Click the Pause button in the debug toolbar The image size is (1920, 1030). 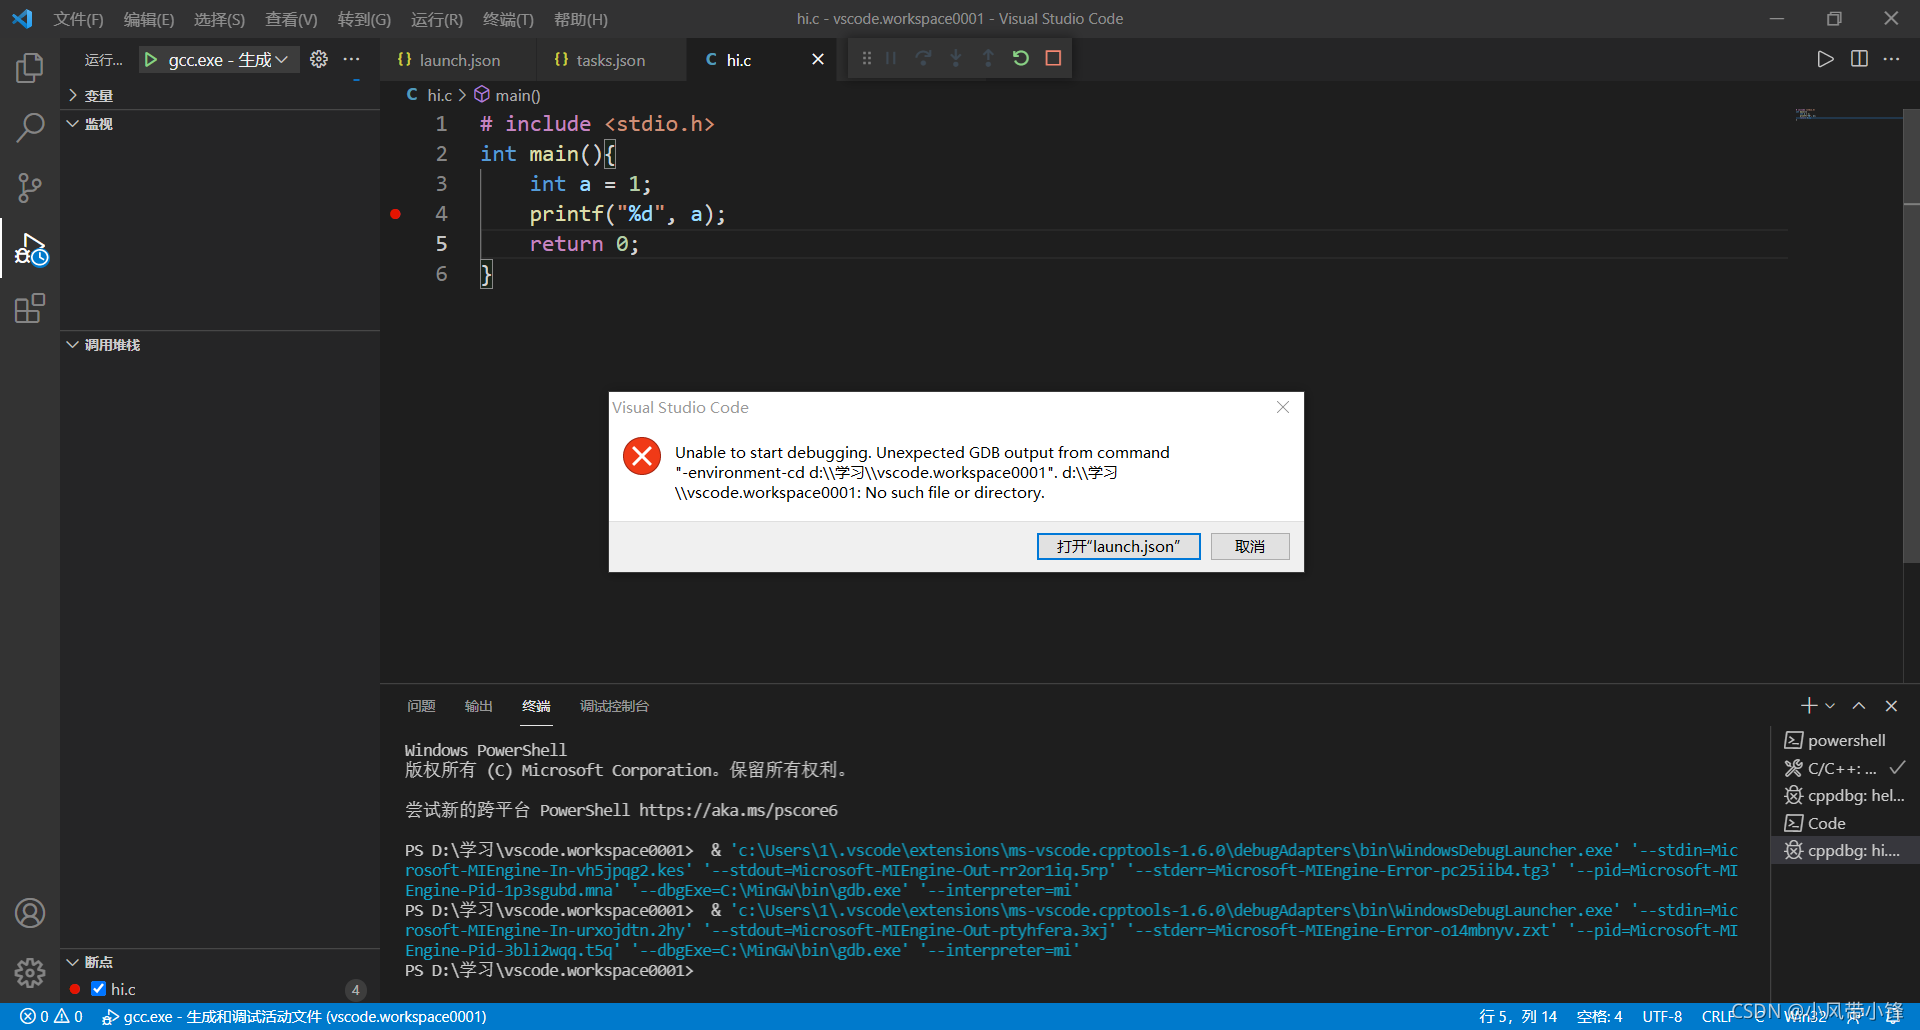pos(891,58)
